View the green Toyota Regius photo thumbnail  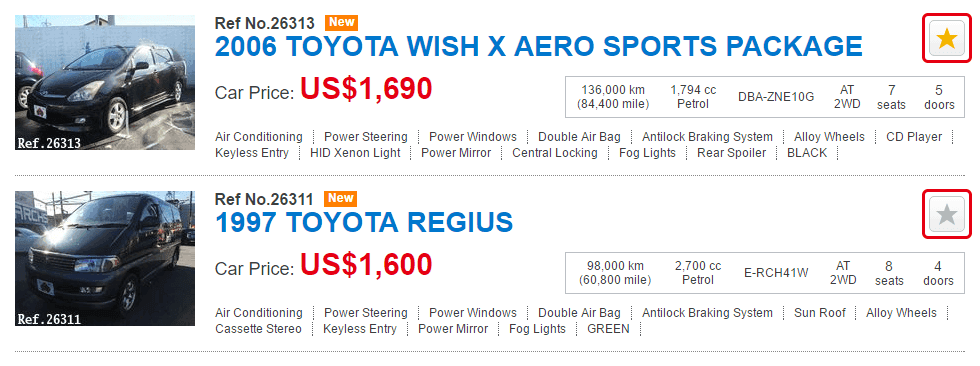point(105,259)
